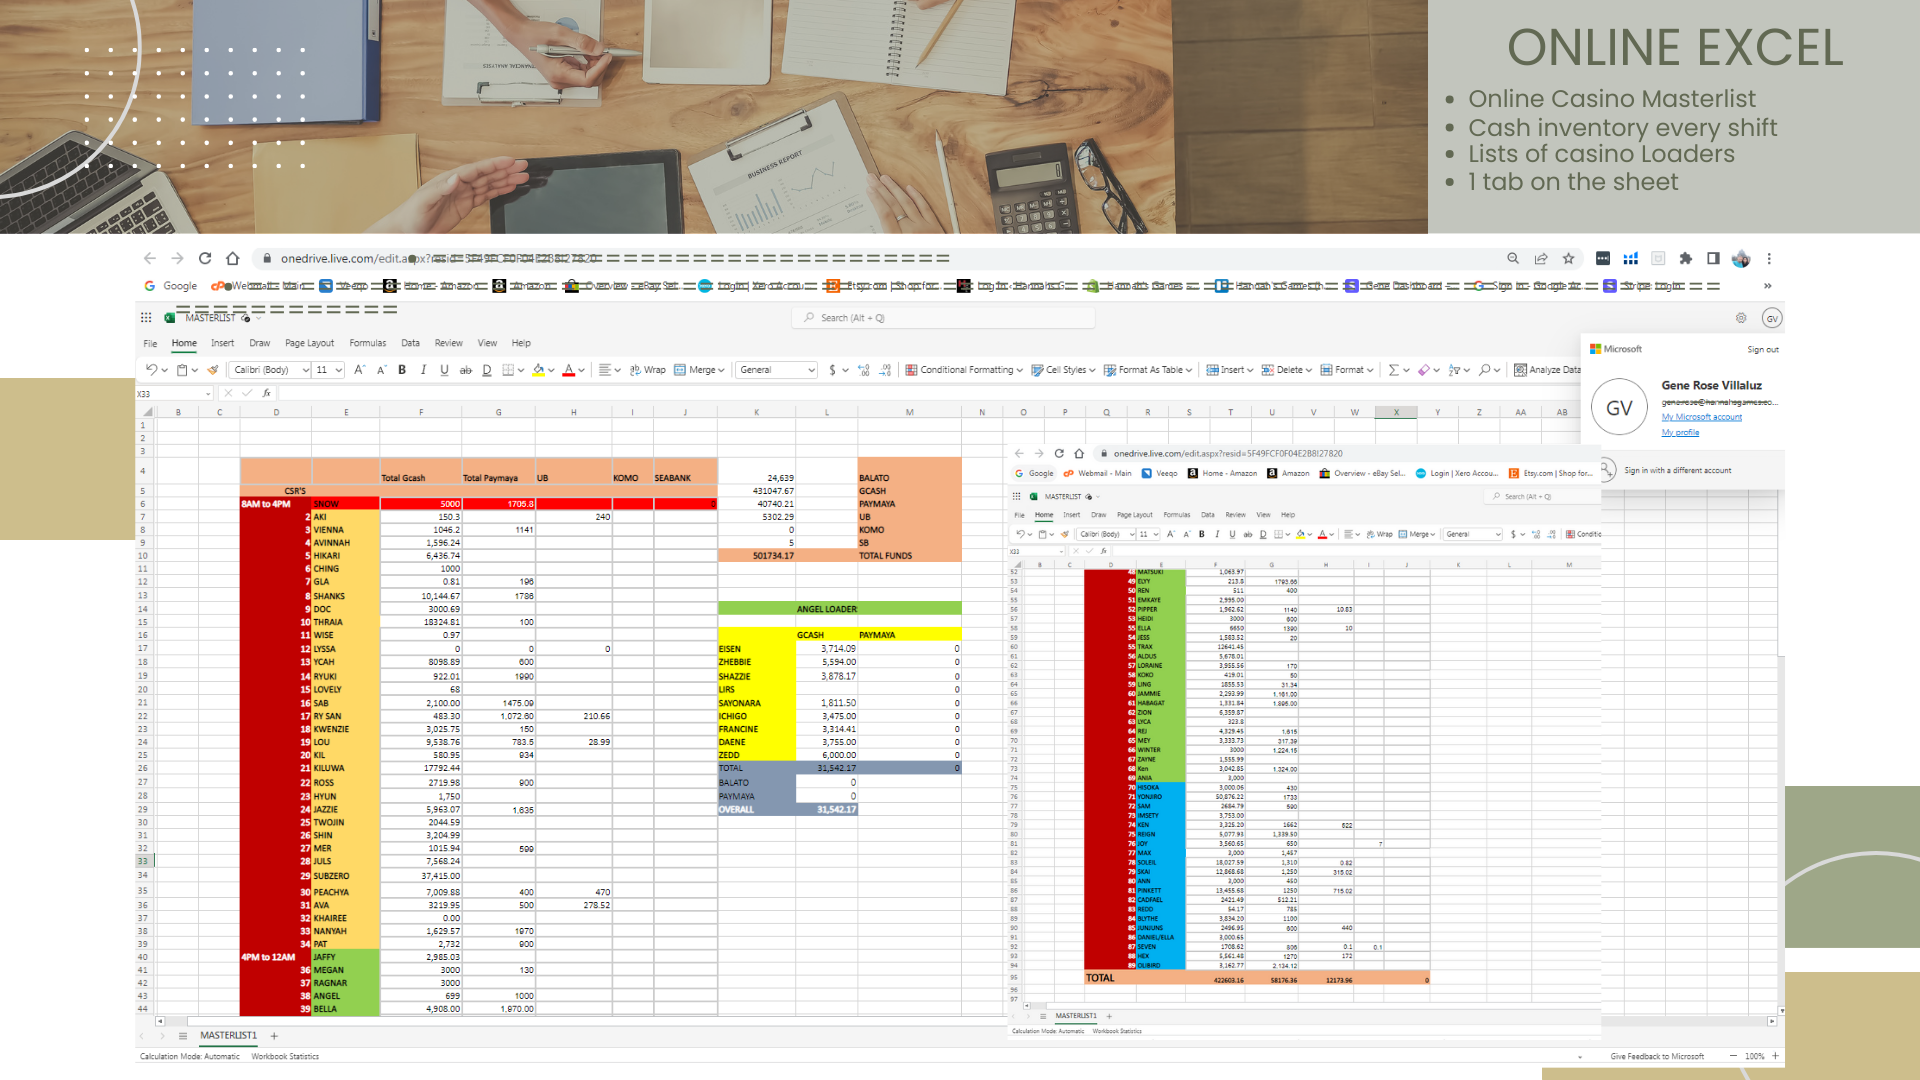Toggle Italic formatting in ribbon
Image resolution: width=1920 pixels, height=1080 pixels.
pyautogui.click(x=423, y=370)
